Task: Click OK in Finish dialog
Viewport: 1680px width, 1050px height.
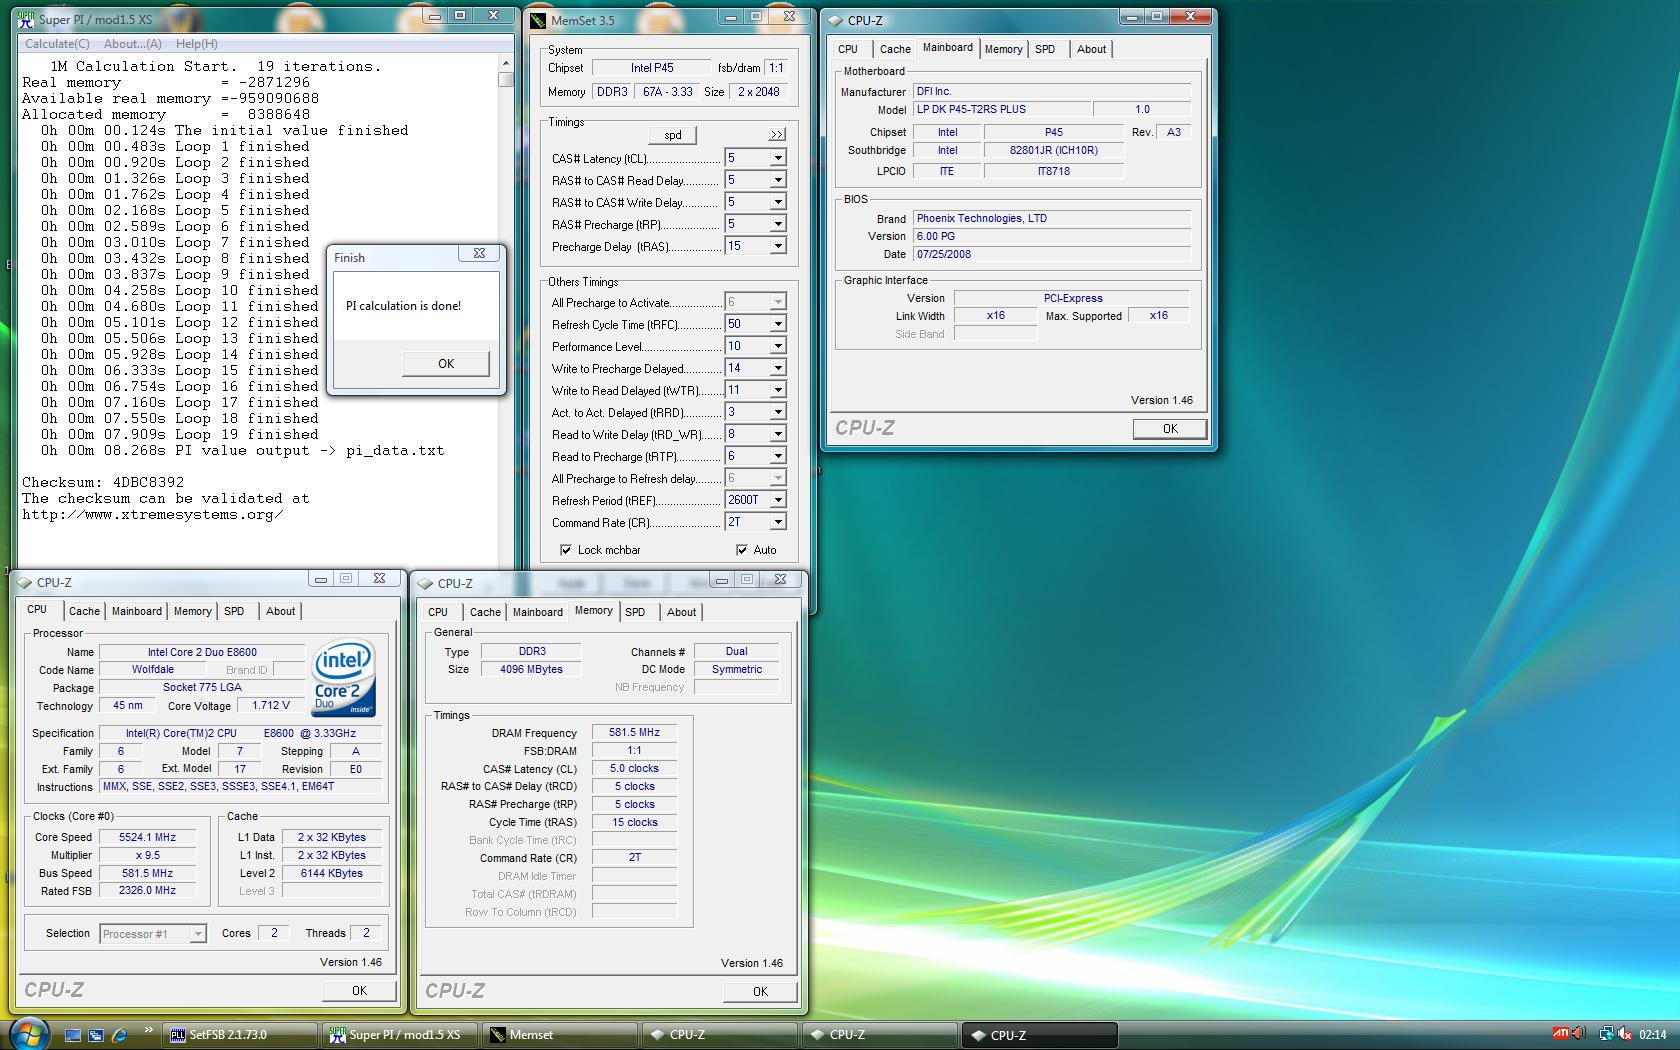Action: (x=446, y=364)
